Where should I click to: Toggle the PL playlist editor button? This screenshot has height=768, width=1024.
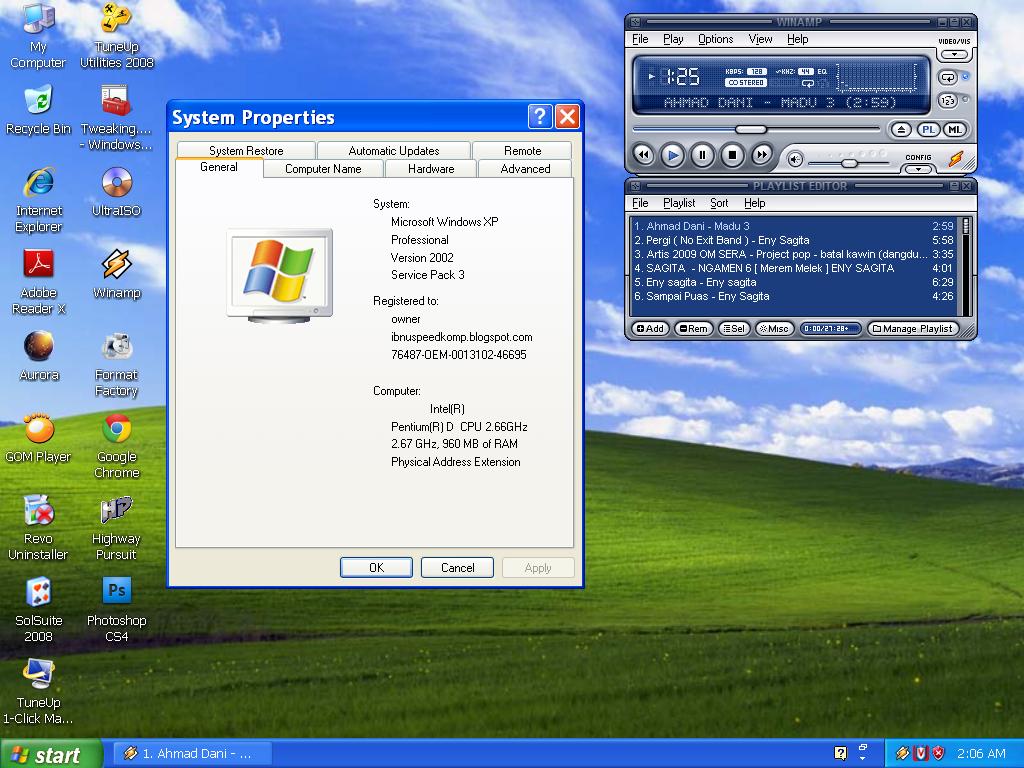(927, 129)
